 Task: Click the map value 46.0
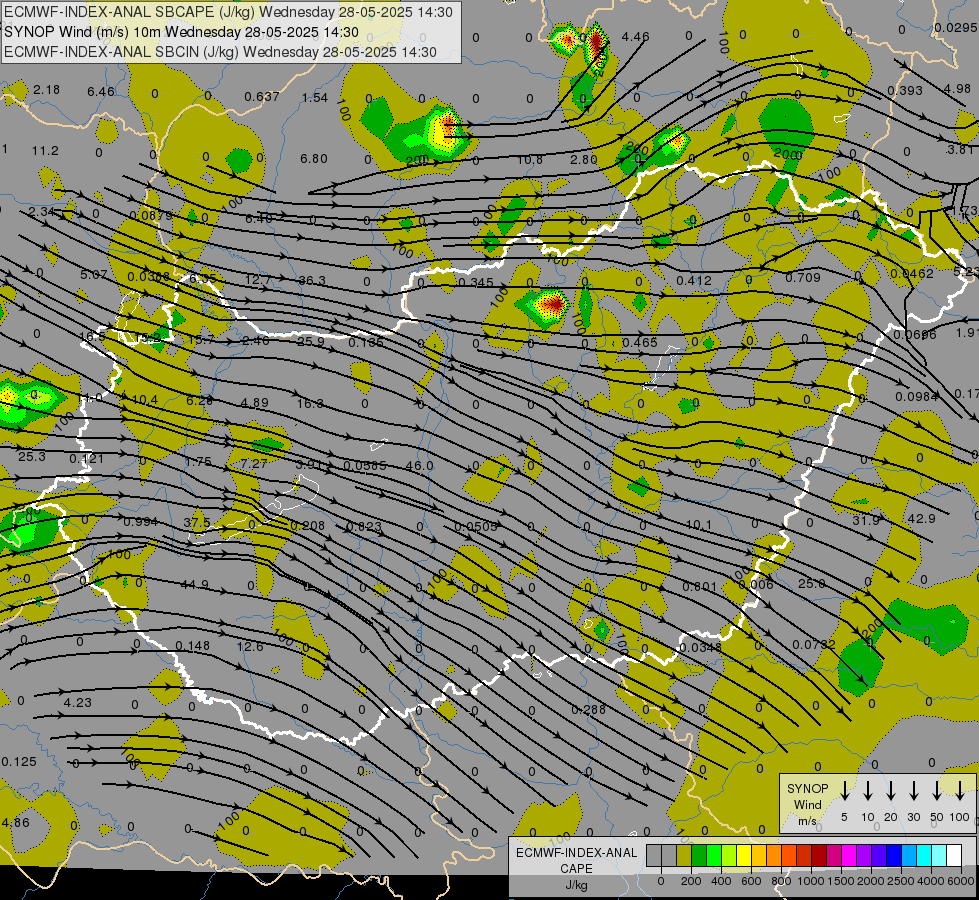click(419, 465)
